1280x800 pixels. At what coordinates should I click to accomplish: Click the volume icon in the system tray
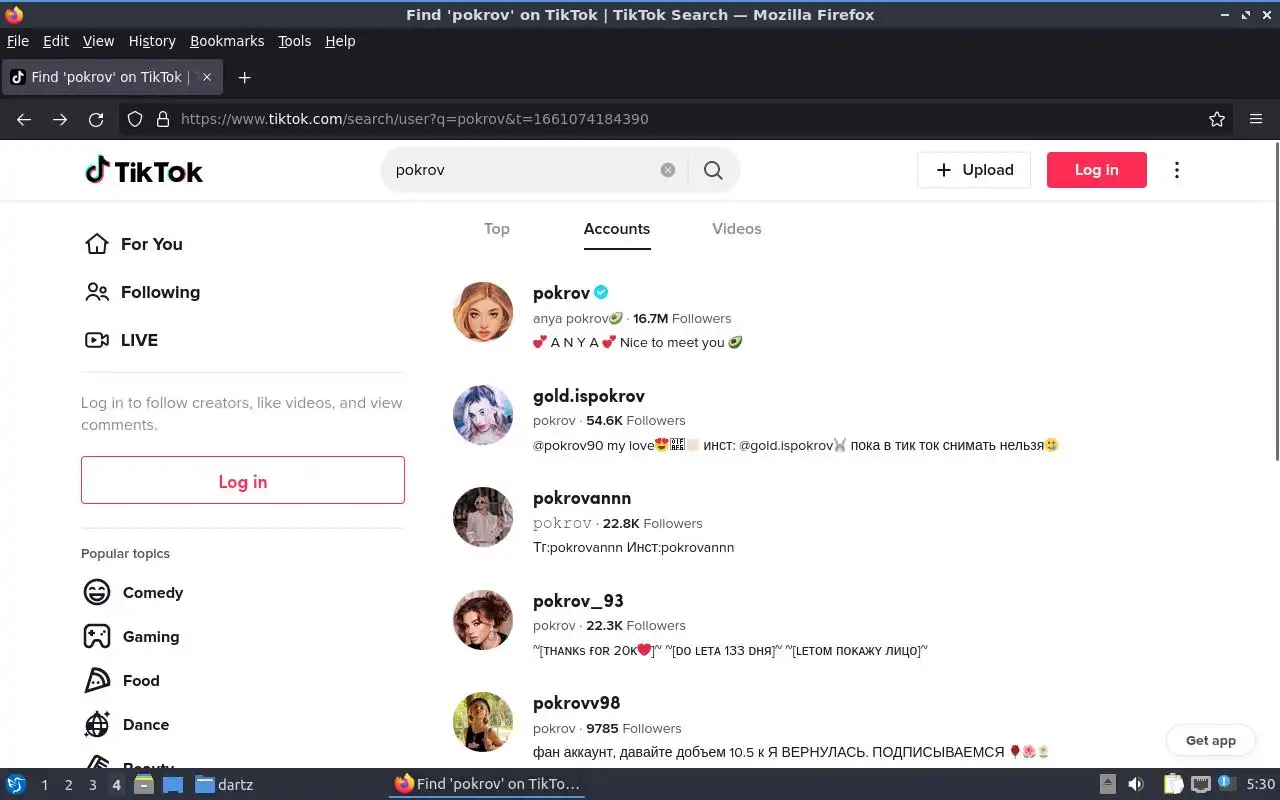[1136, 784]
